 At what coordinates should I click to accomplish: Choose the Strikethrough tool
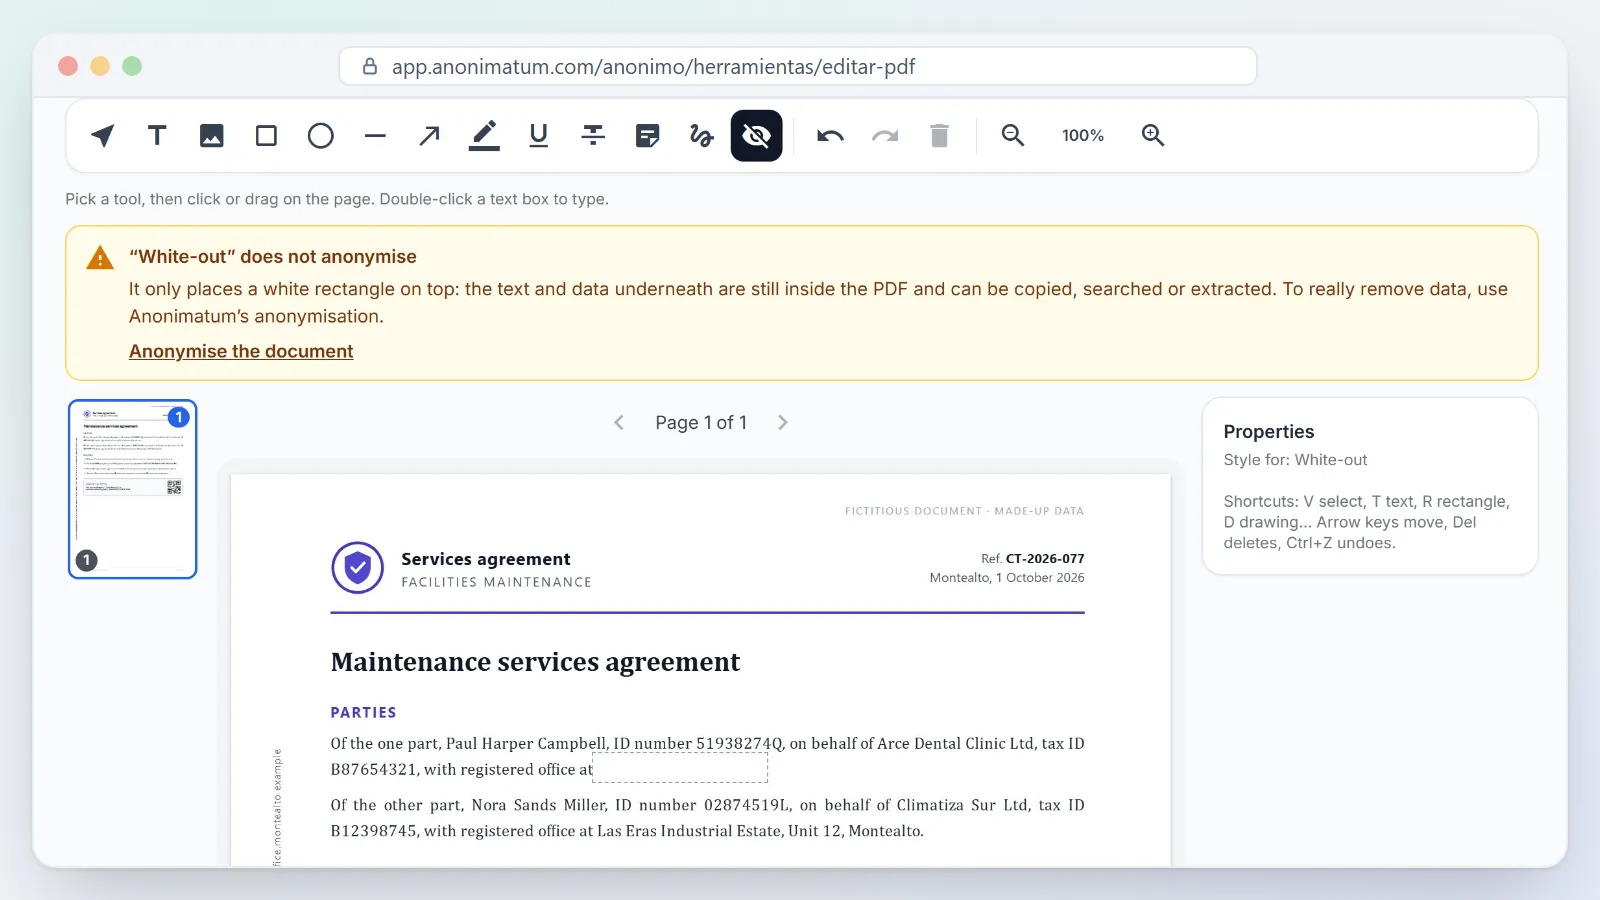(x=593, y=136)
